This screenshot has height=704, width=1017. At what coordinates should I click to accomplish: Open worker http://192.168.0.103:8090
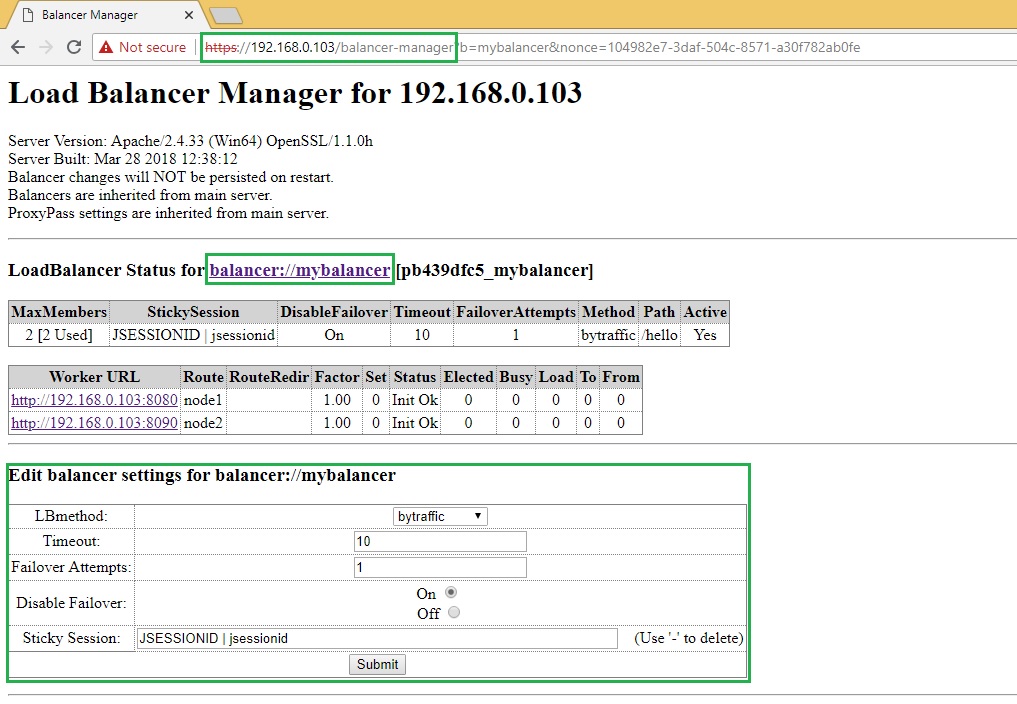pyautogui.click(x=94, y=423)
